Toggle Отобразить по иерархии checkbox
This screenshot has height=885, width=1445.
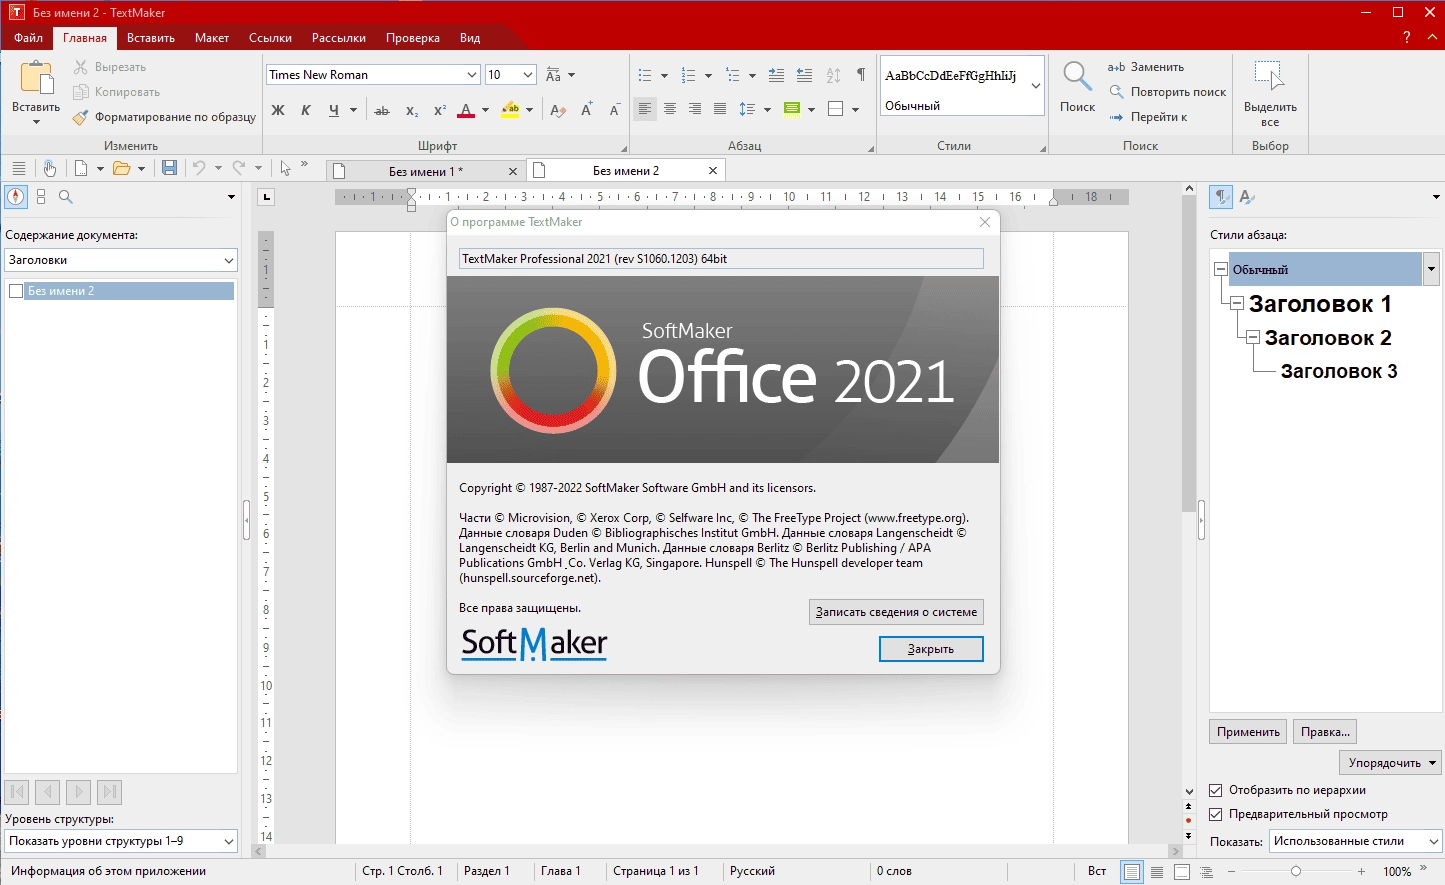click(1216, 790)
